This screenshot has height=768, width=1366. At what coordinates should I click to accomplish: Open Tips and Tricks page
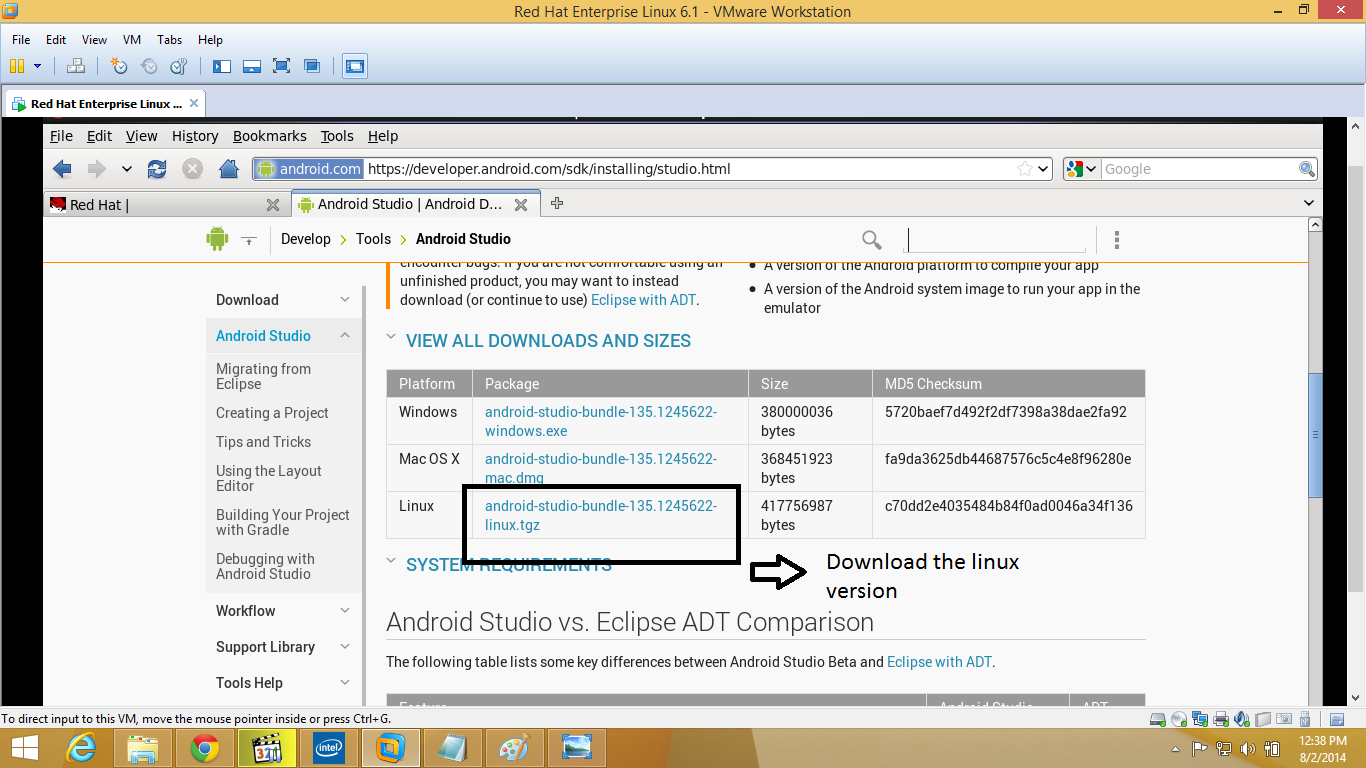click(263, 442)
